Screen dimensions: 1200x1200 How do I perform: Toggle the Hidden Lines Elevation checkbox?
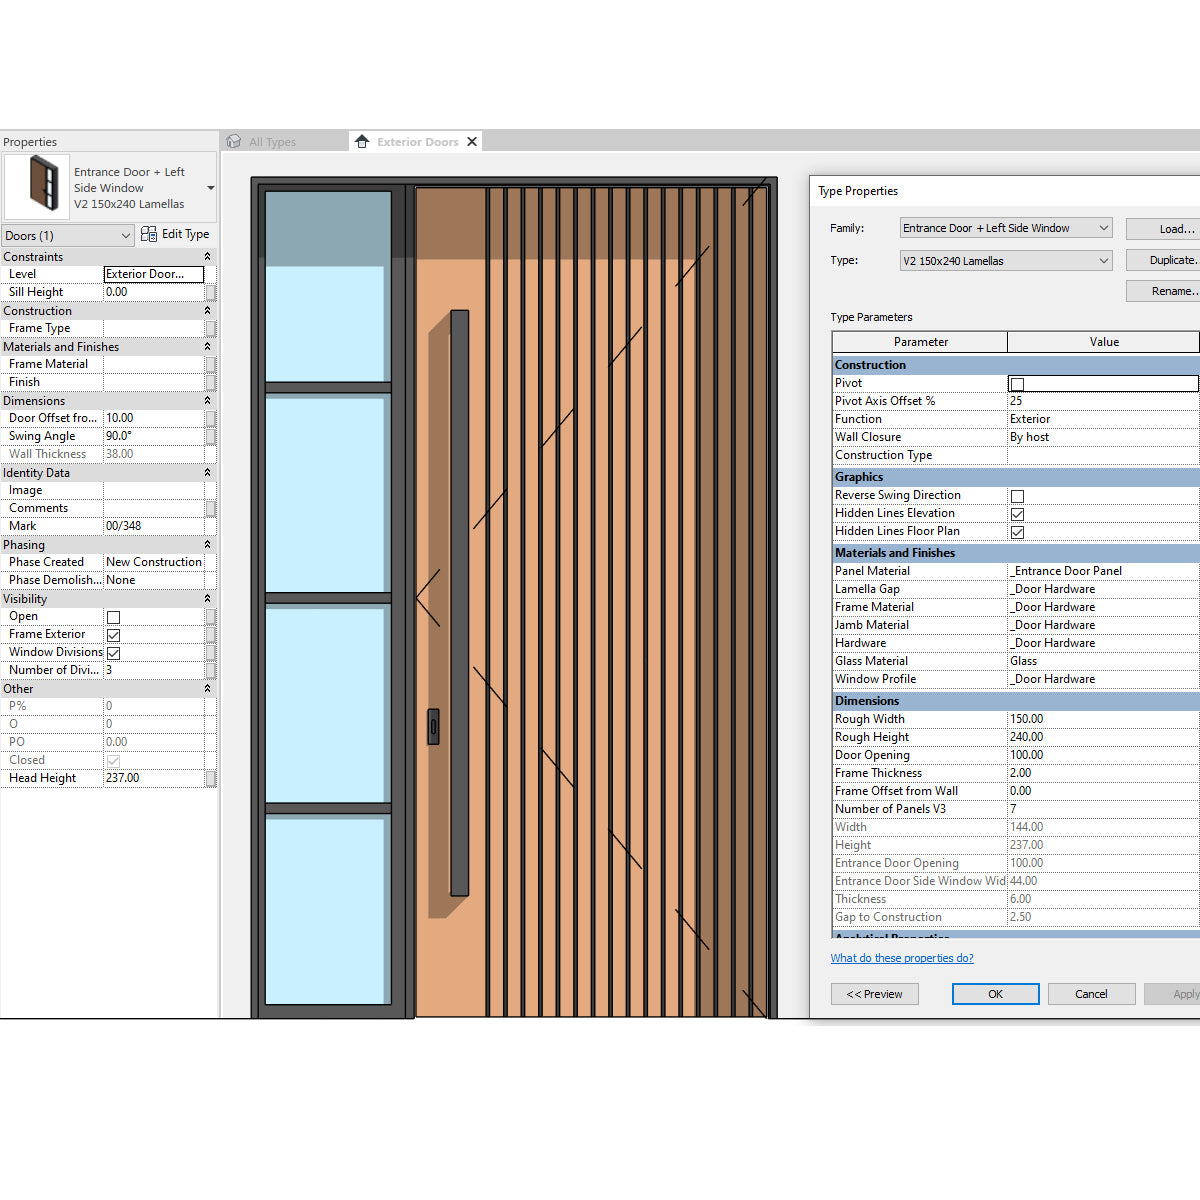pos(1017,514)
